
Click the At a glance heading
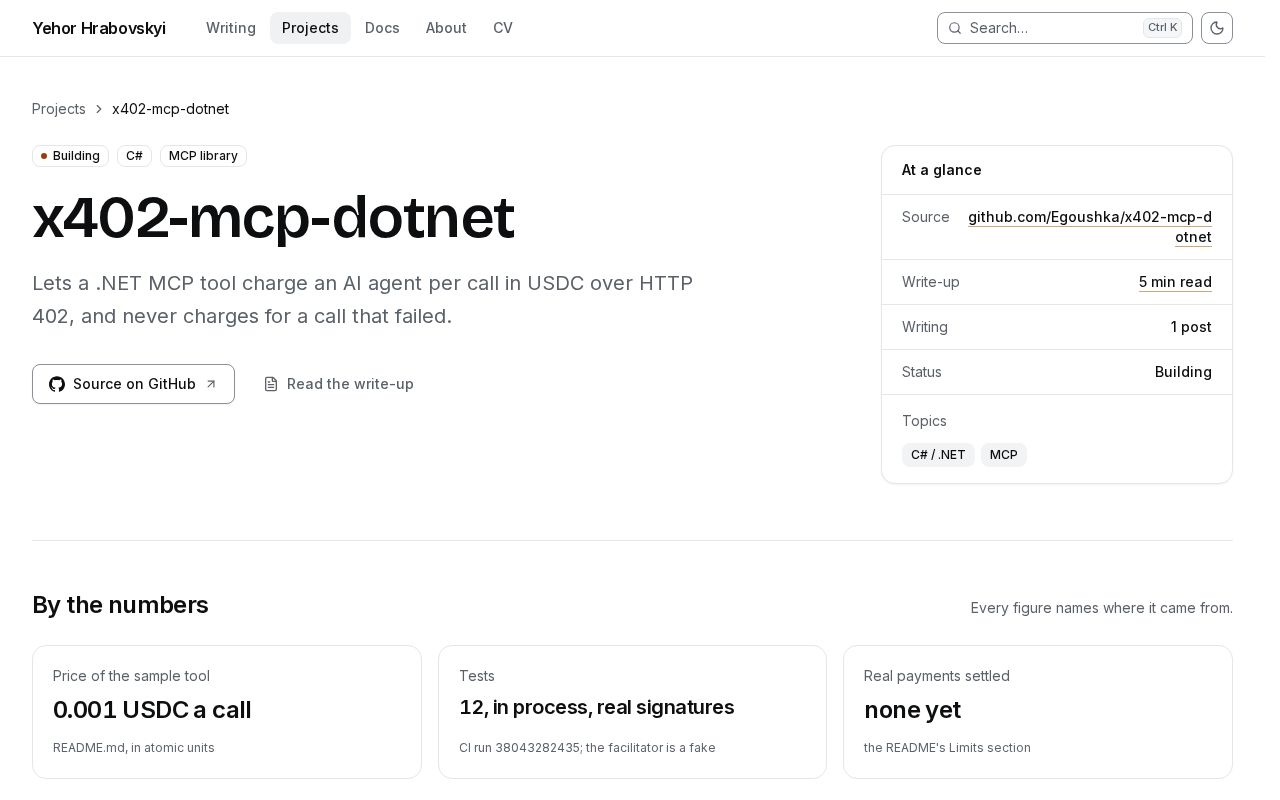(x=942, y=170)
